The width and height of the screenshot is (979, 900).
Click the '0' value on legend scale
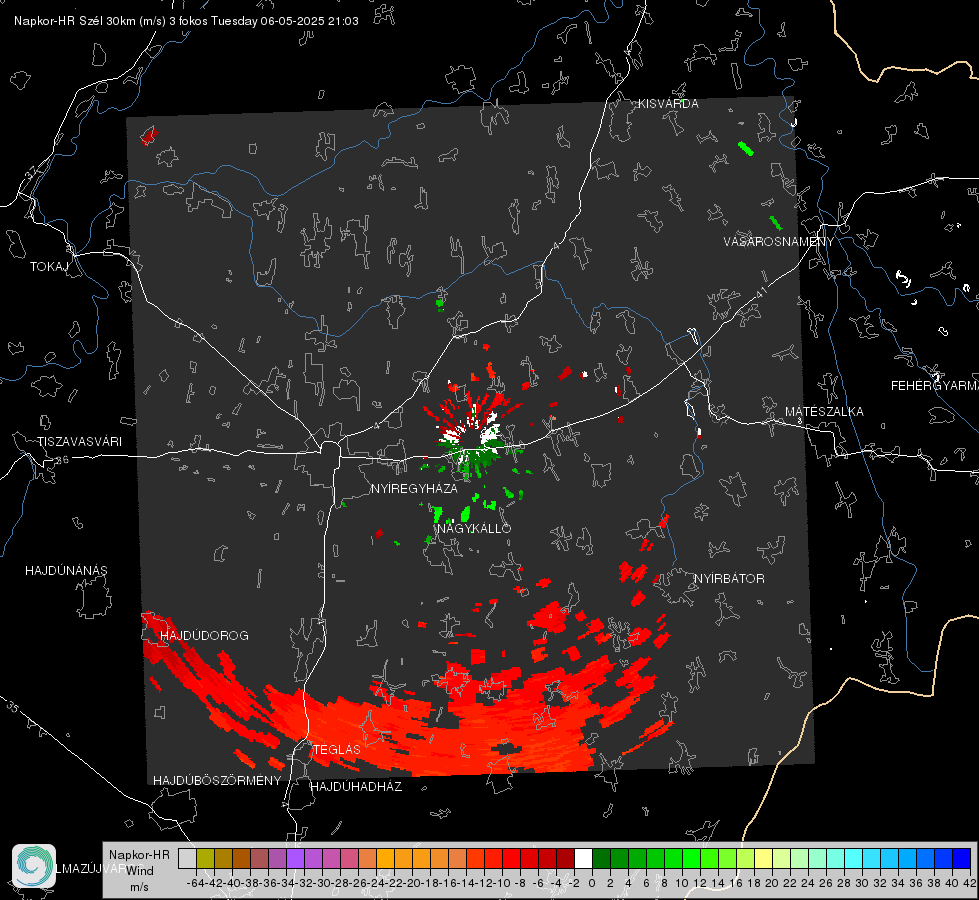point(592,883)
